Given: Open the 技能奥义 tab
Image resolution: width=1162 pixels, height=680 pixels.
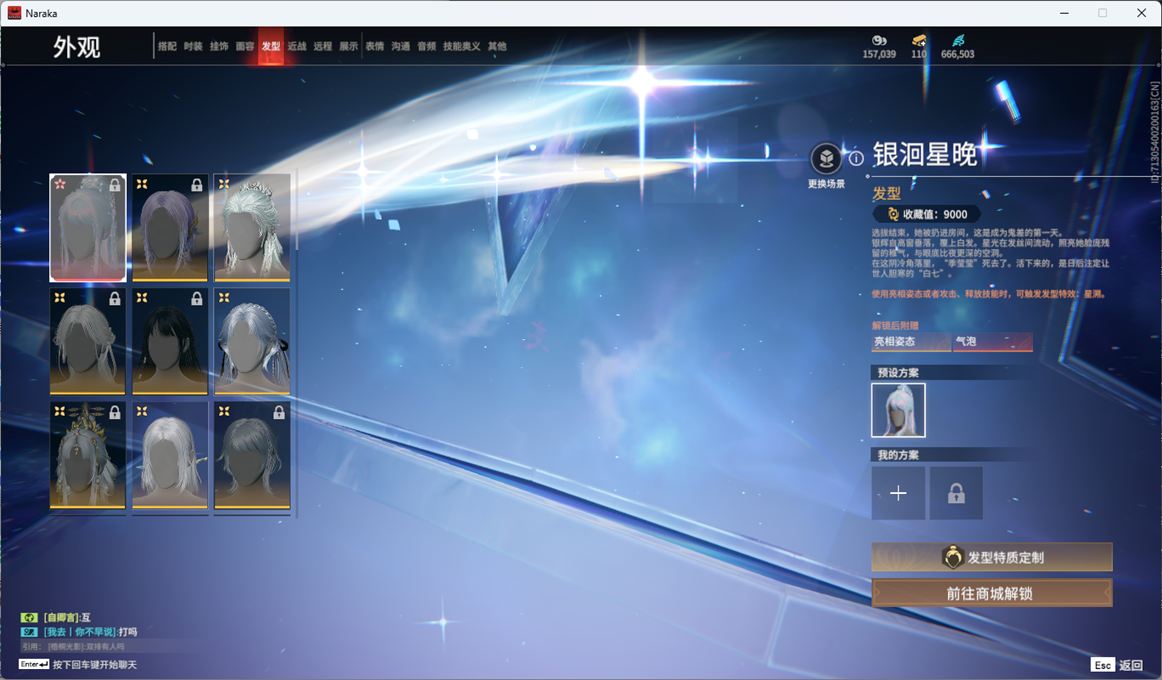Looking at the screenshot, I should pos(462,46).
